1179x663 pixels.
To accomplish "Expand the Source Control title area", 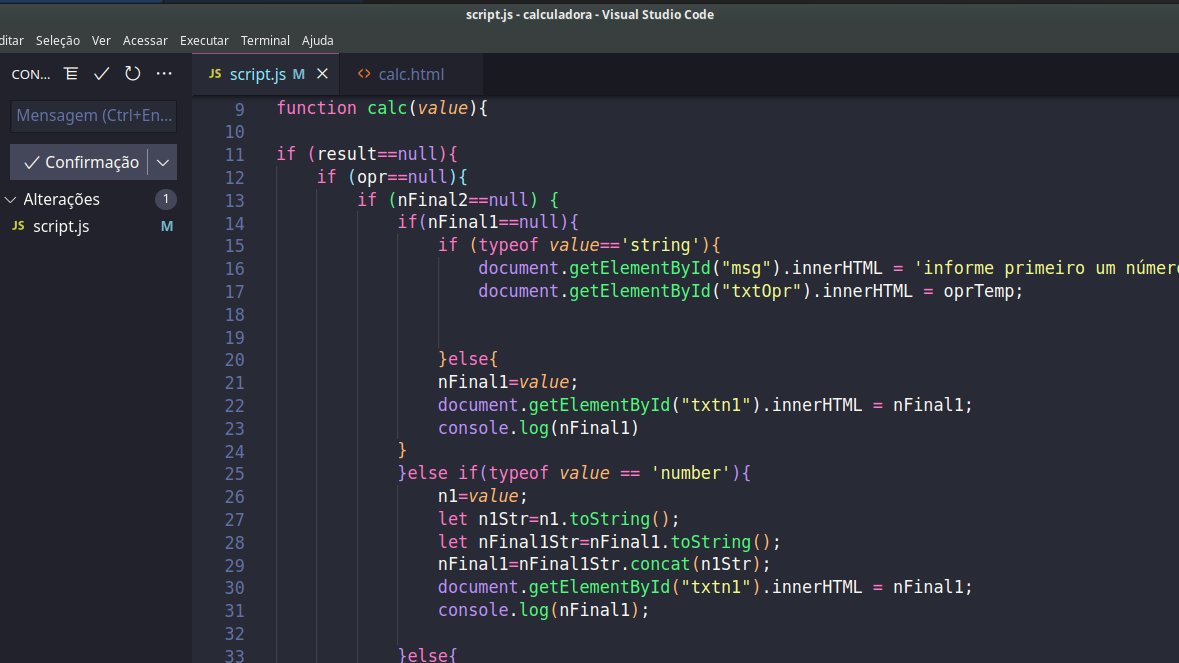I will tap(30, 73).
